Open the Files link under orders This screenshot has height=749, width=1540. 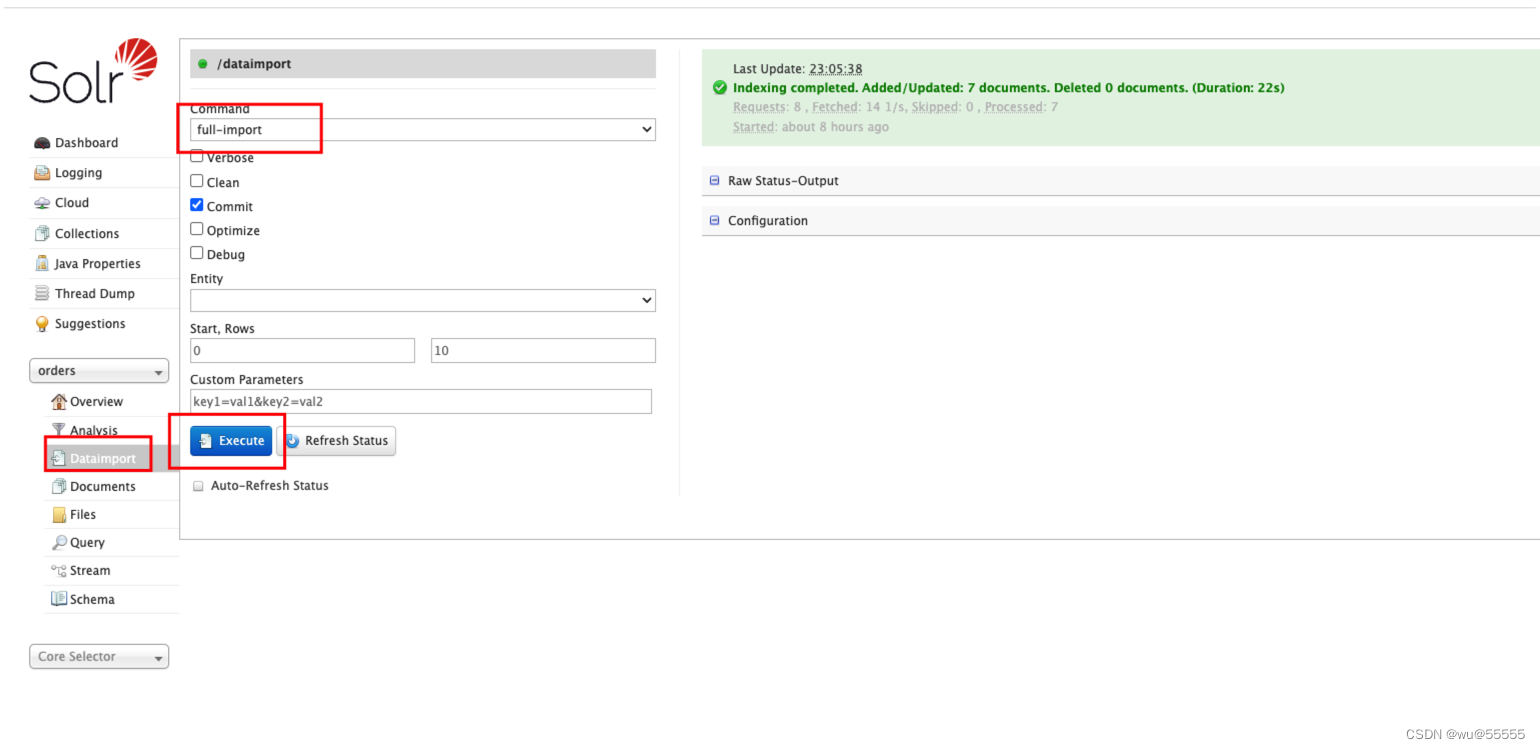(x=83, y=515)
